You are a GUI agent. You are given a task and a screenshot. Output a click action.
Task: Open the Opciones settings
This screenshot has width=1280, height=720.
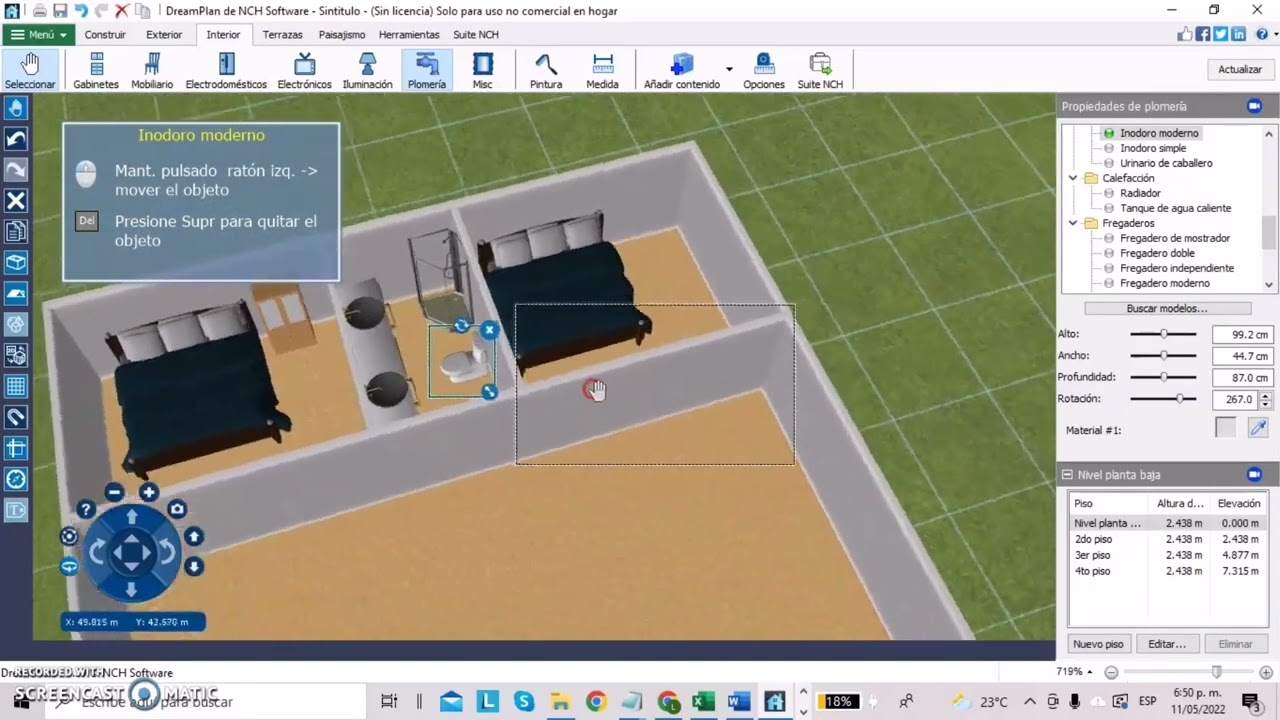coord(764,71)
